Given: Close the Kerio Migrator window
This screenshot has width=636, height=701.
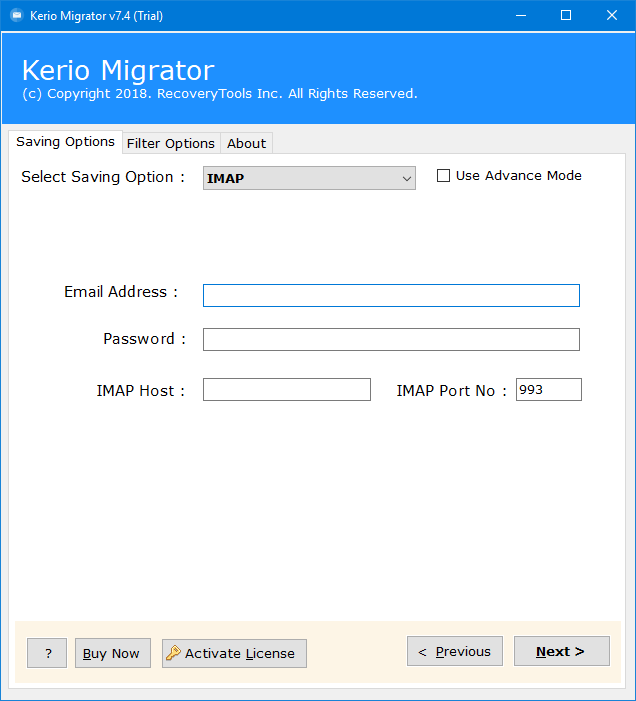Looking at the screenshot, I should point(612,15).
